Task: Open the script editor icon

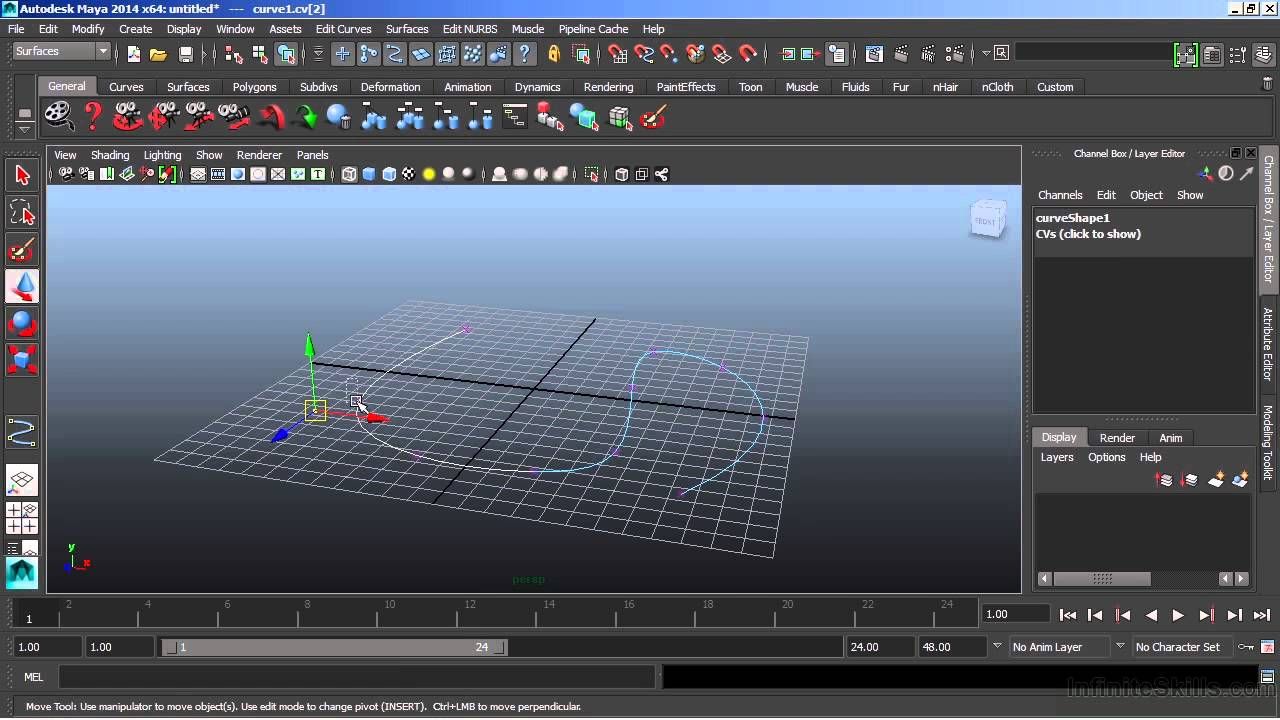Action: [x=1267, y=677]
